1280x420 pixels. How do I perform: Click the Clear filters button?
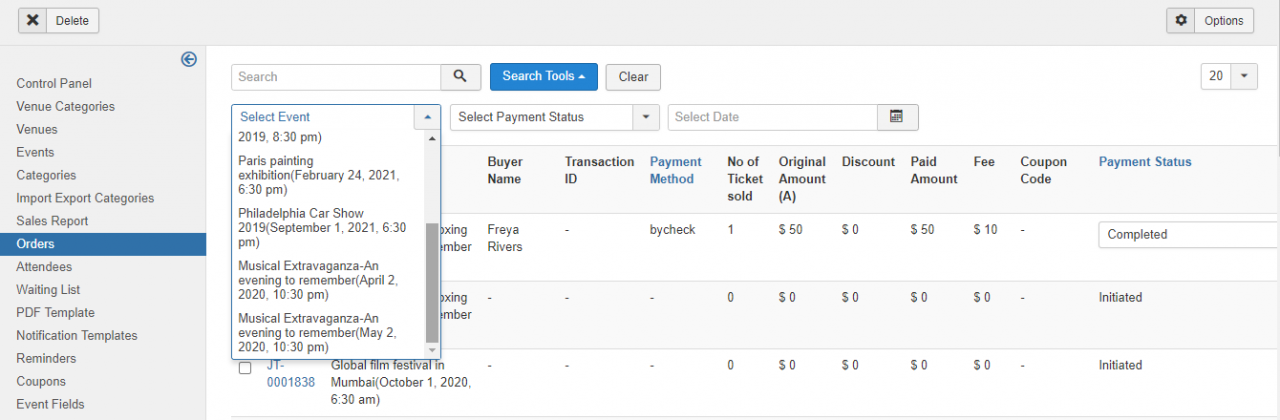click(633, 77)
